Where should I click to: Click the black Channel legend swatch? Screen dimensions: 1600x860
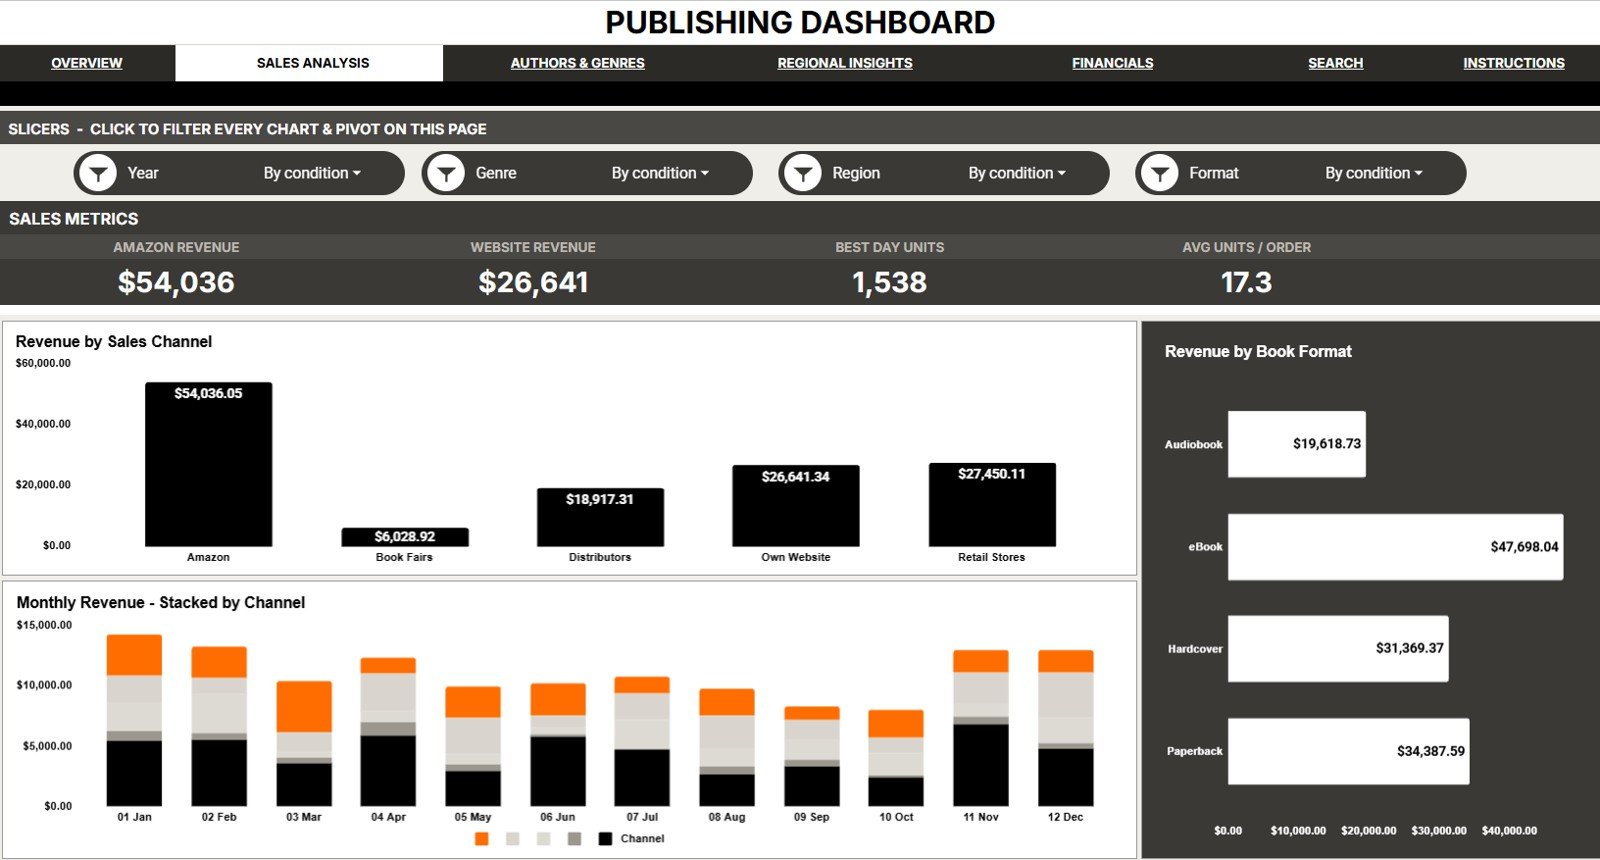605,839
